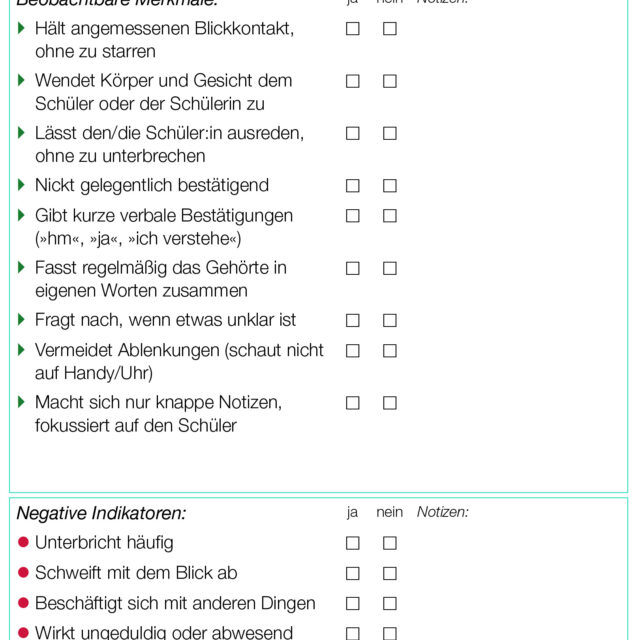Check 'ja' for Macht sich nur knappe Notizen
This screenshot has height=640, width=640.
pyautogui.click(x=353, y=403)
